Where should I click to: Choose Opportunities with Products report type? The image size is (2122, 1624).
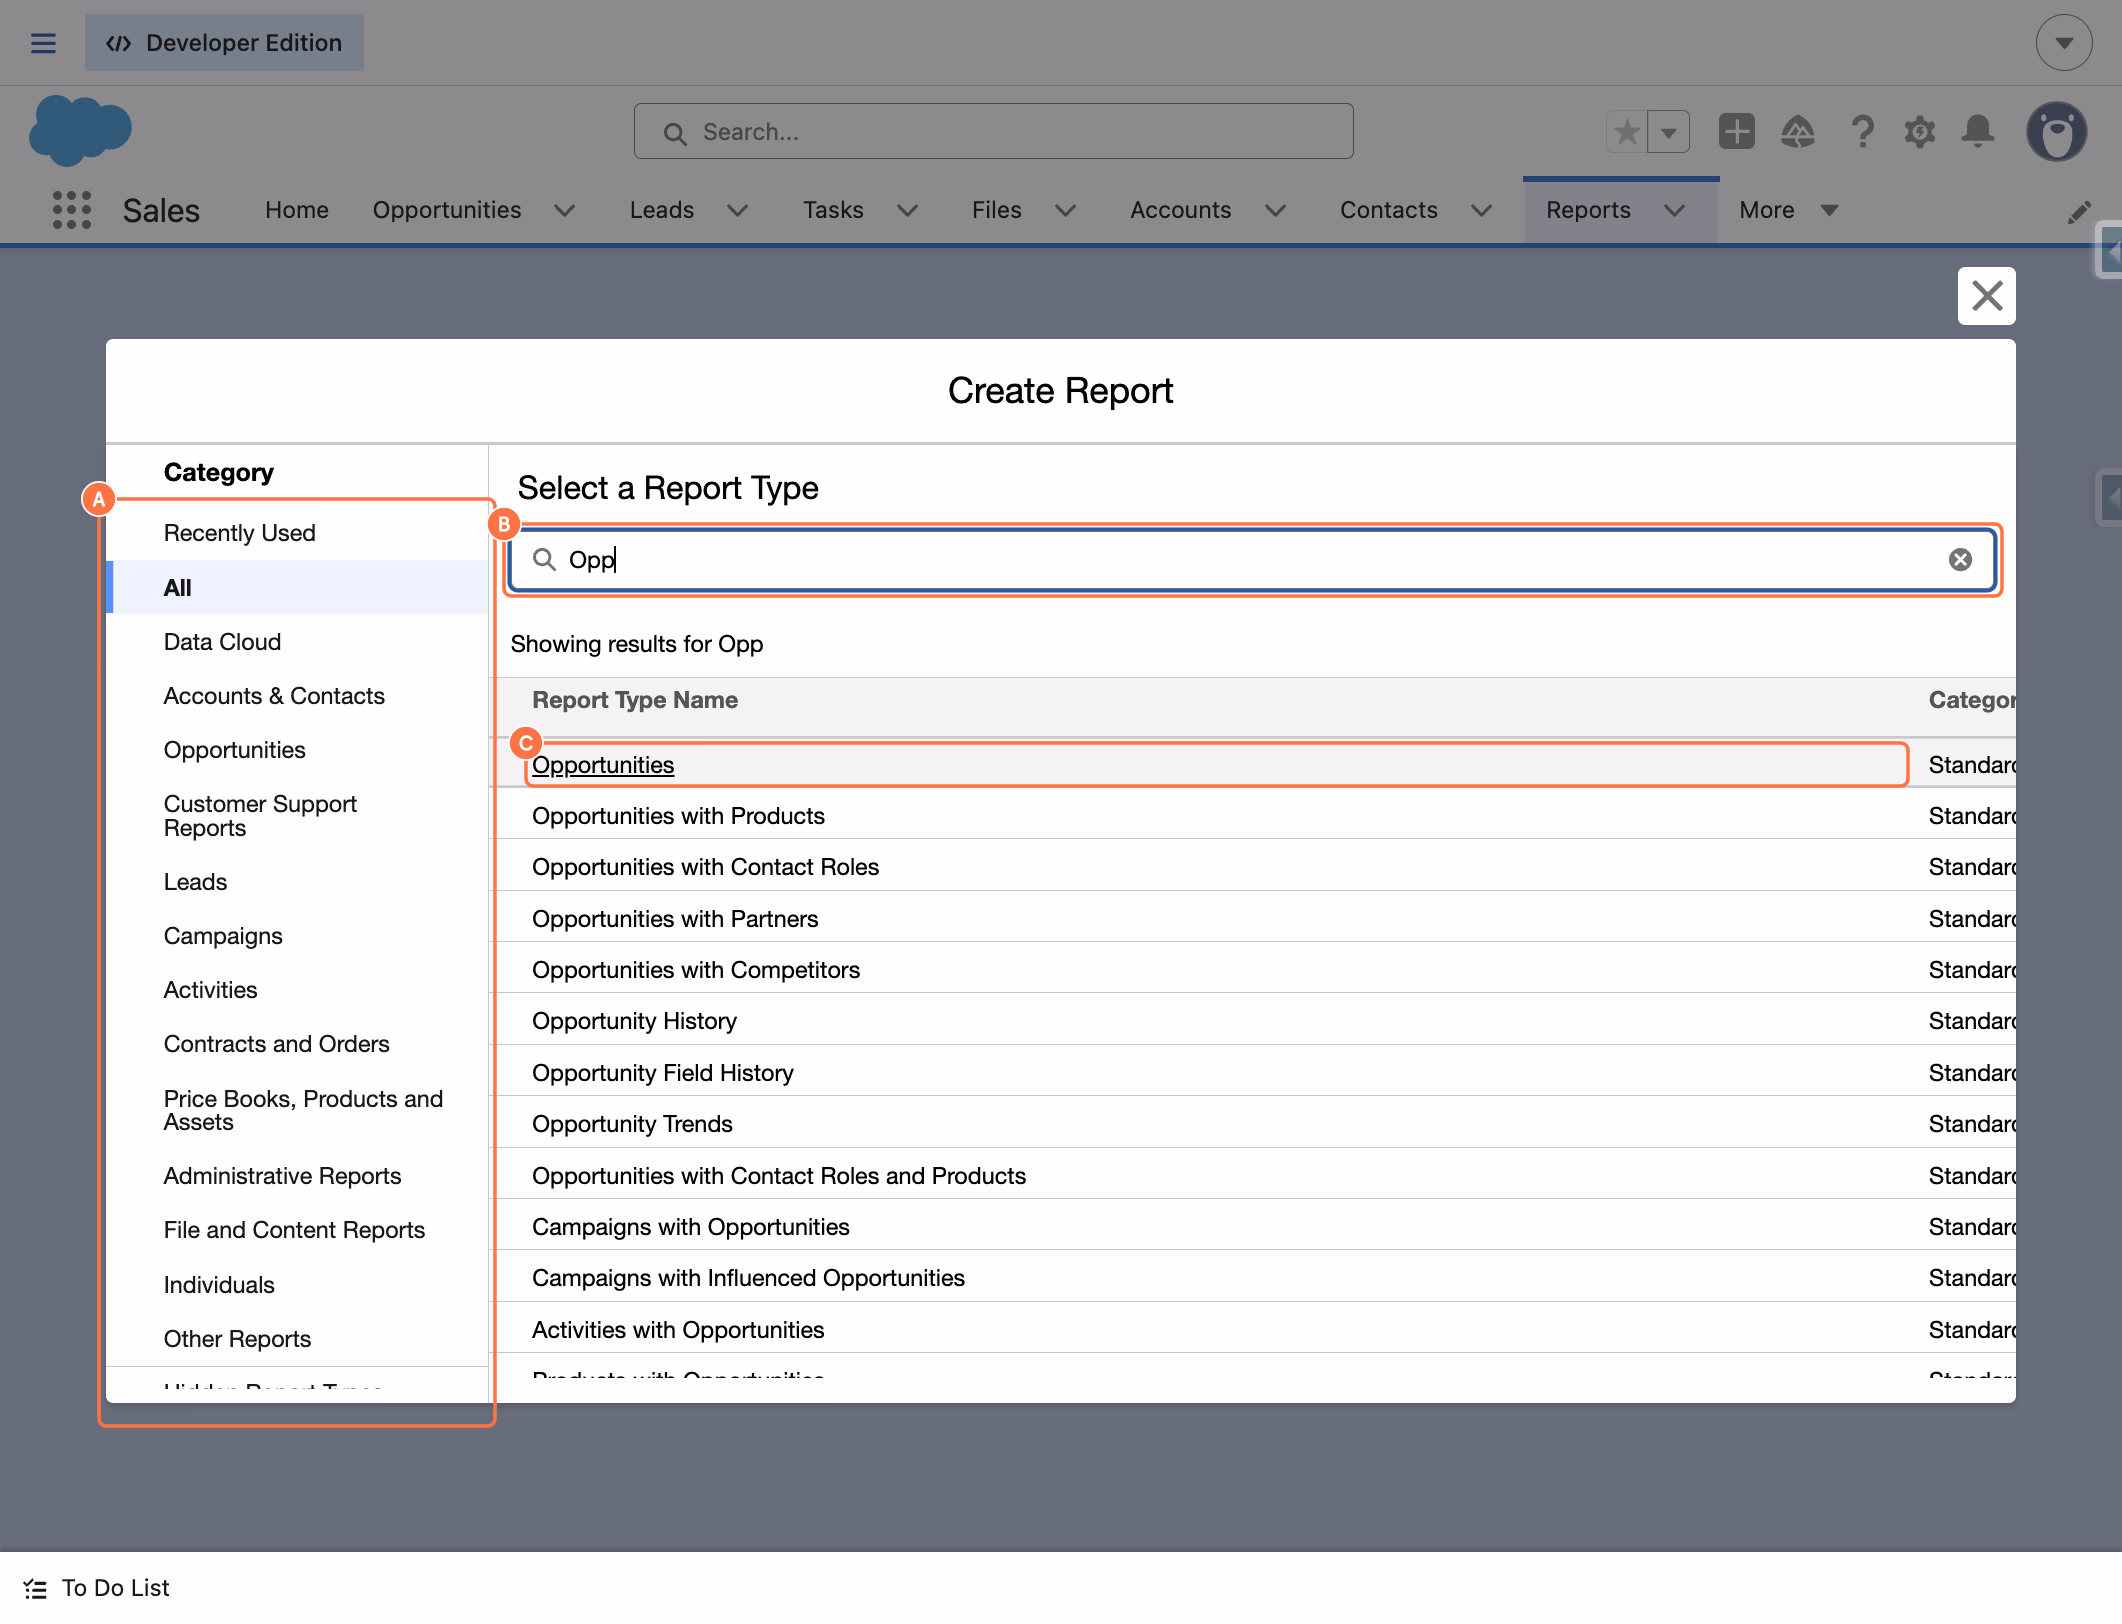(678, 816)
